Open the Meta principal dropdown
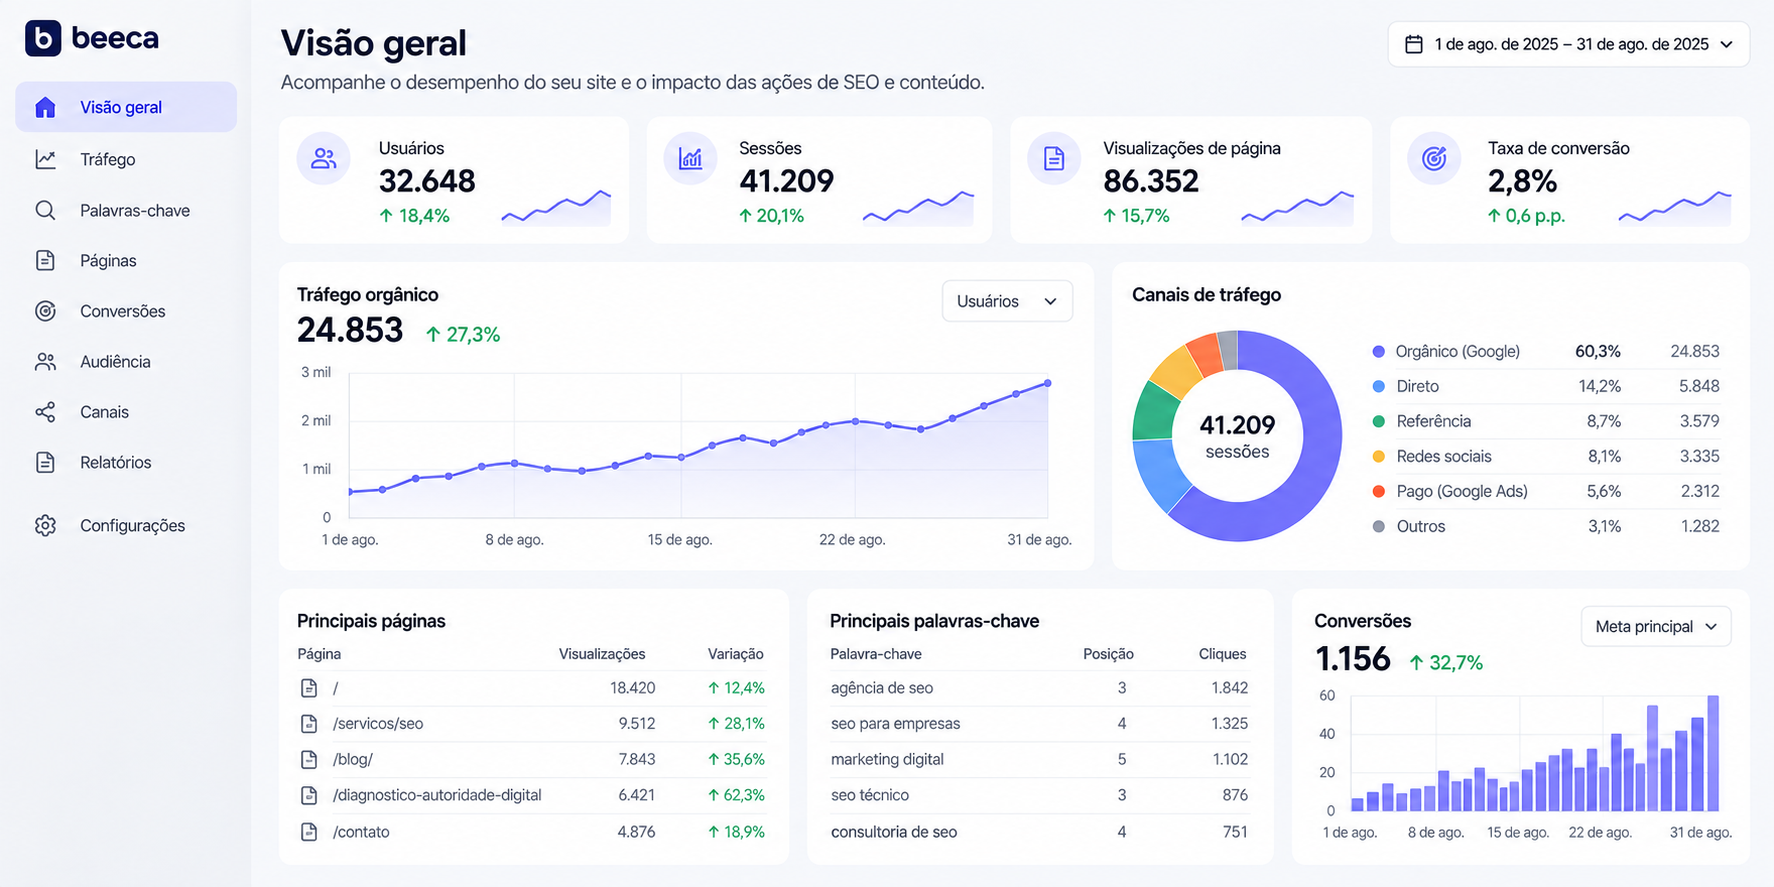The image size is (1774, 887). click(1656, 626)
